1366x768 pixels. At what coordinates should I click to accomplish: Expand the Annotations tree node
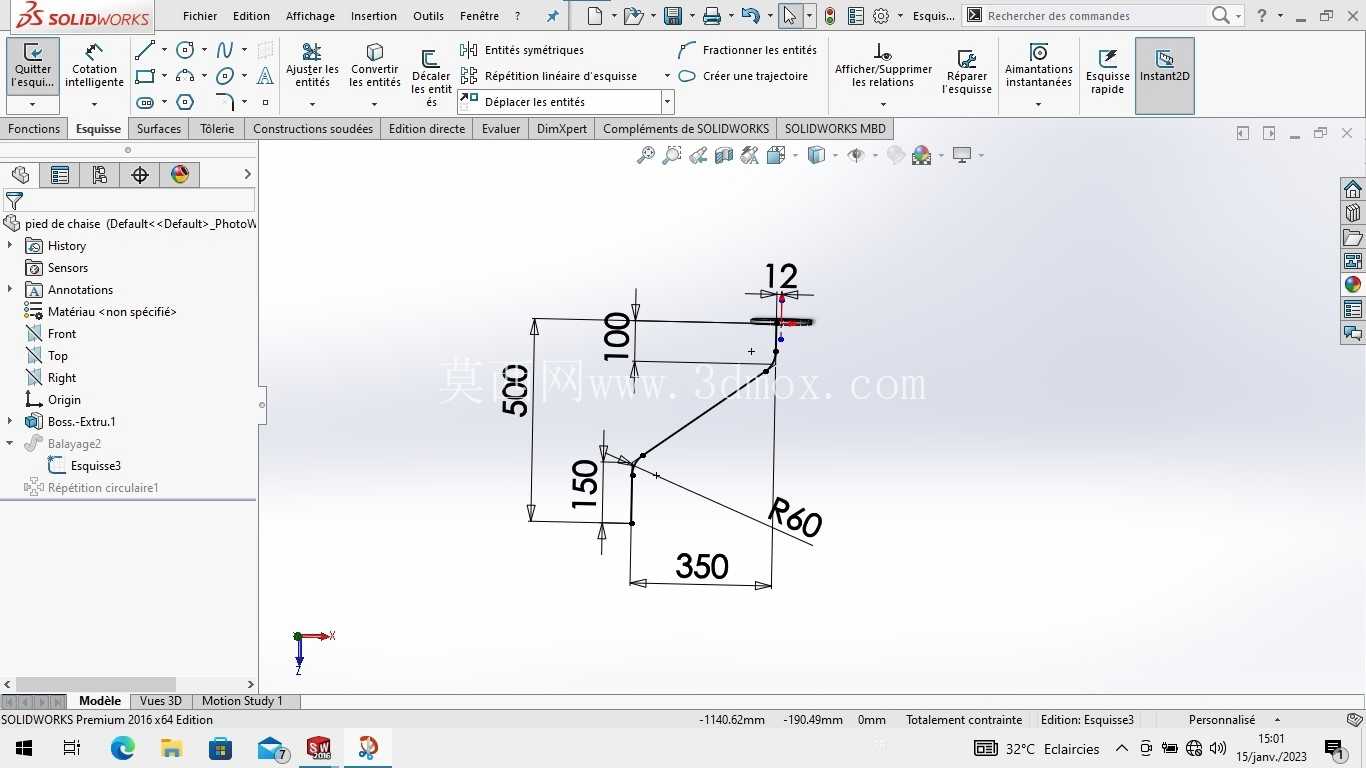point(10,290)
